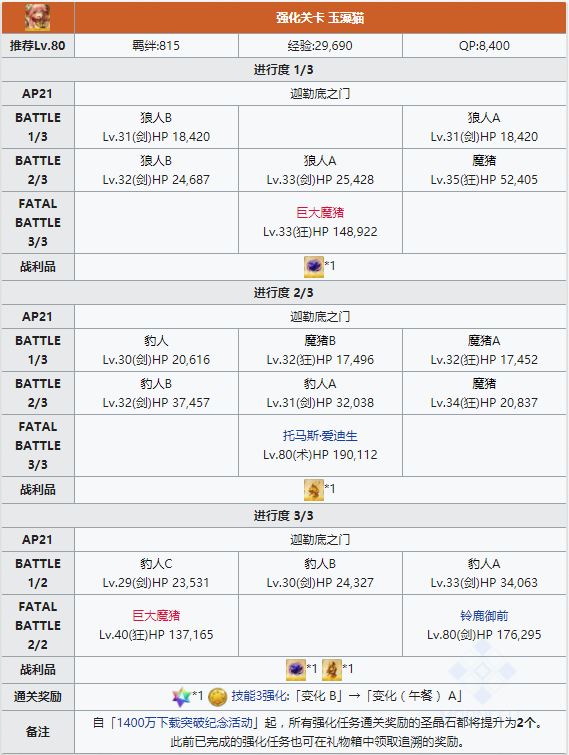Click the 强化关卡 玉藻猫 title header
Screen dimensions: 569x755
coord(320,18)
